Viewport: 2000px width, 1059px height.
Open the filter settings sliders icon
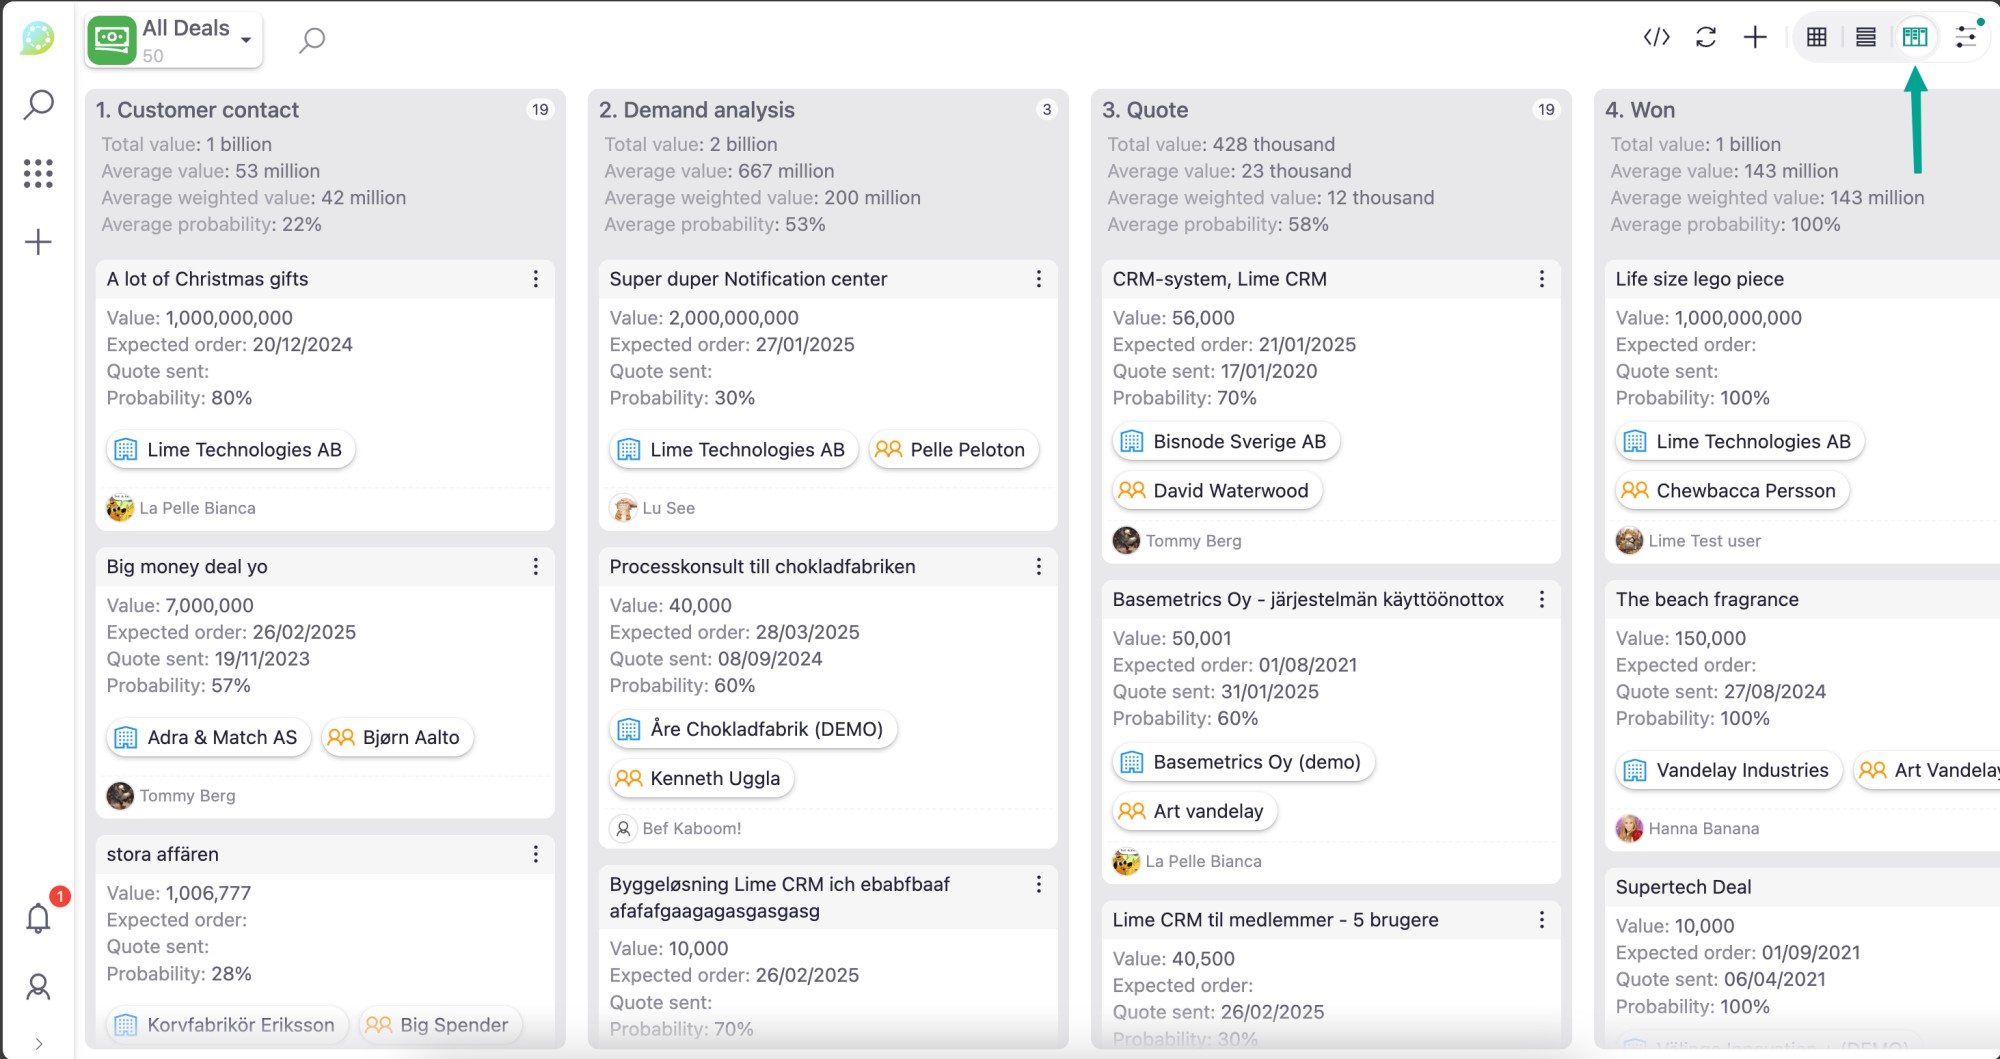tap(1966, 37)
